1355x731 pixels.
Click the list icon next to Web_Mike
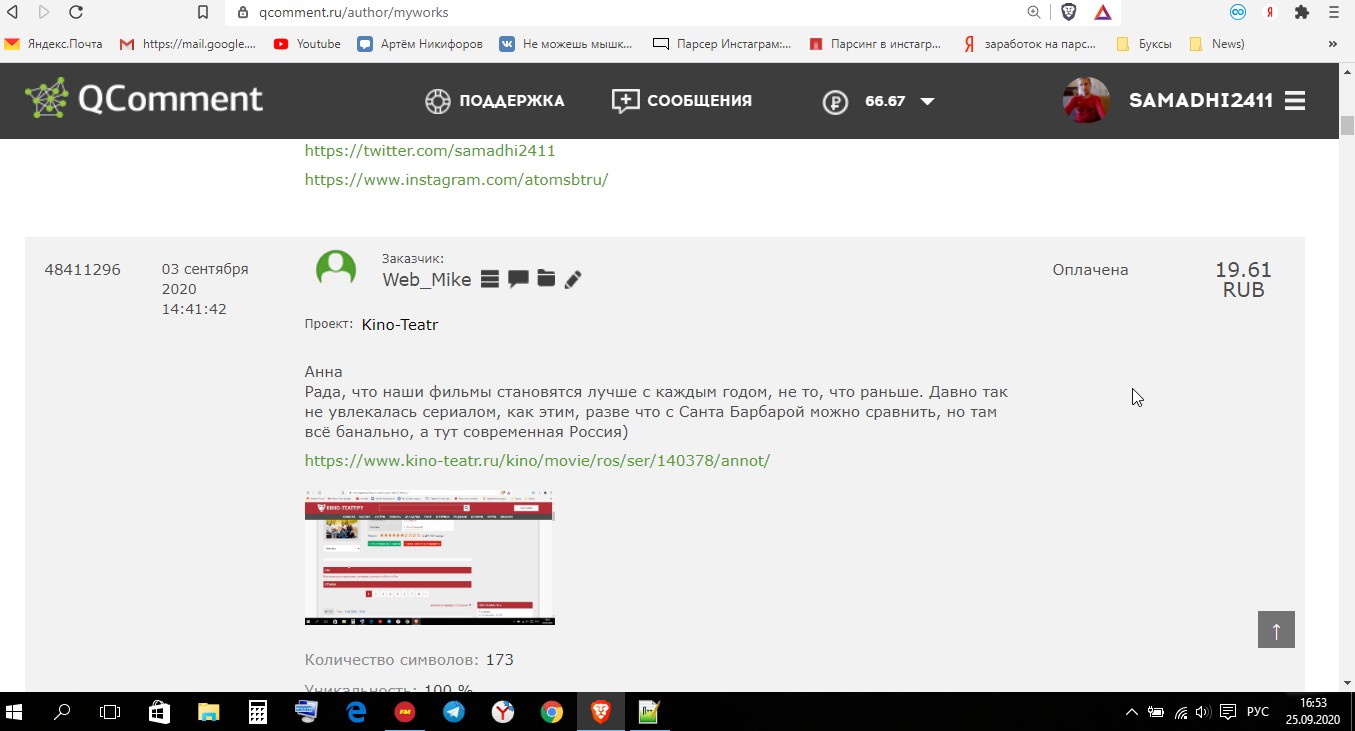(489, 279)
